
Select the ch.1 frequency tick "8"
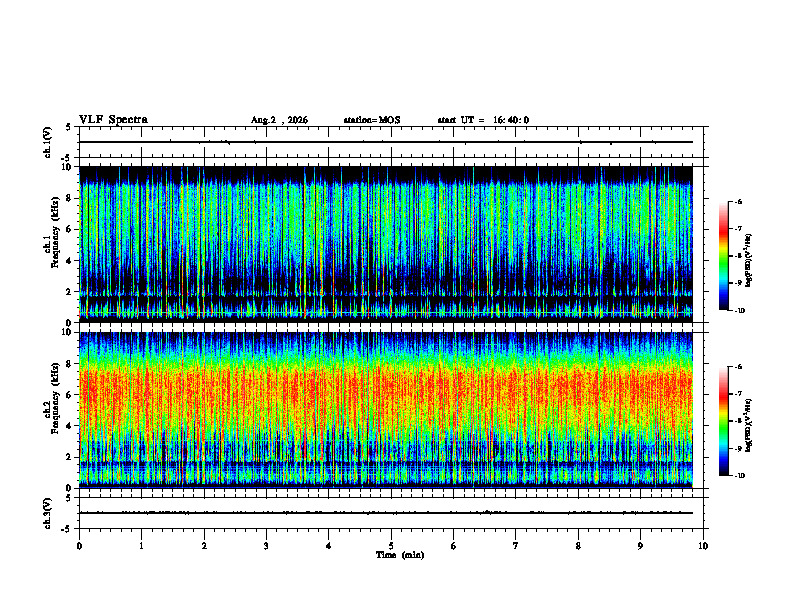[x=70, y=198]
